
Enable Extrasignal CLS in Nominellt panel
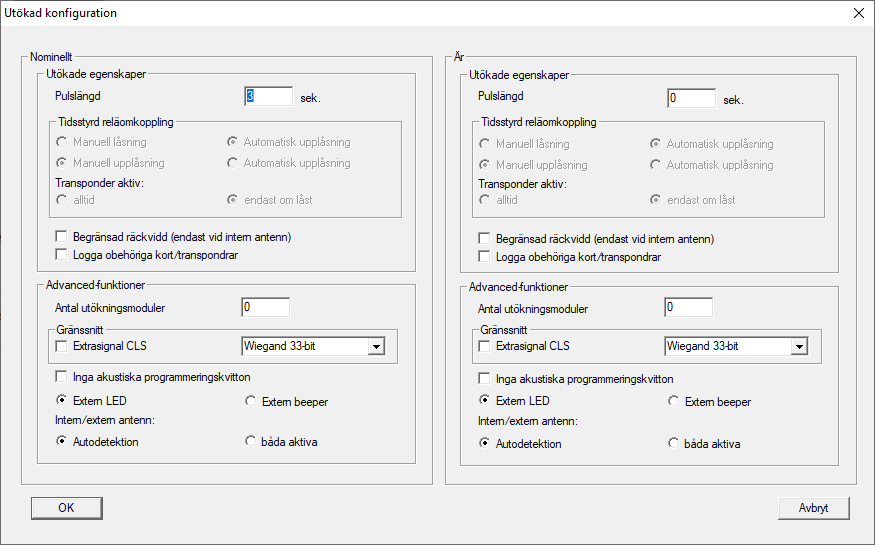[62, 347]
